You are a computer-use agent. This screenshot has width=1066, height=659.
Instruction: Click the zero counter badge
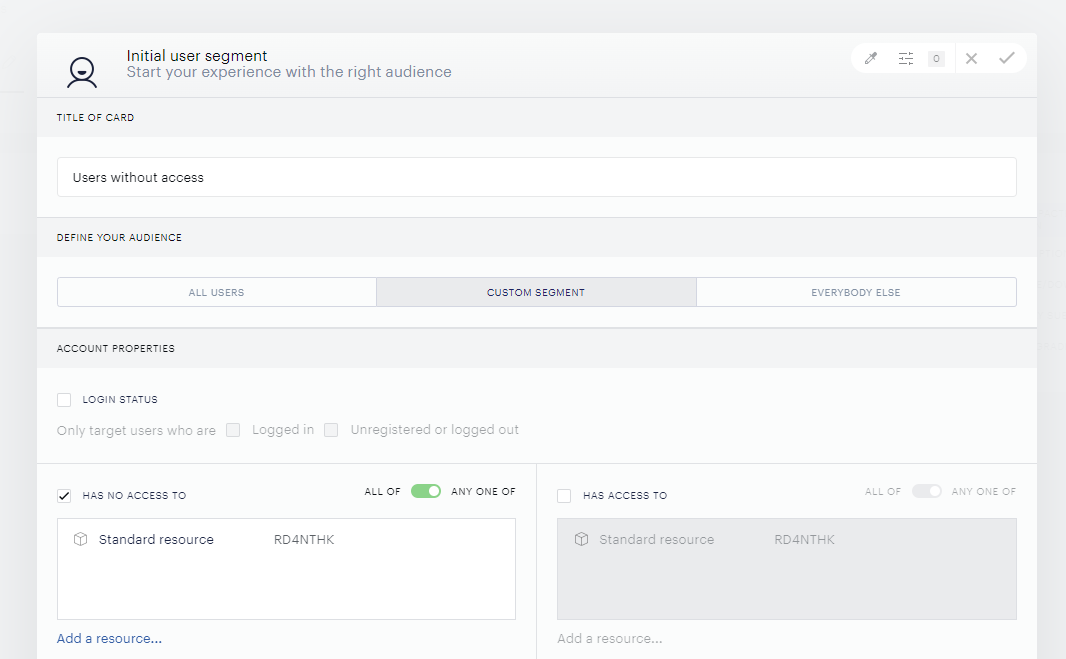[x=936, y=58]
